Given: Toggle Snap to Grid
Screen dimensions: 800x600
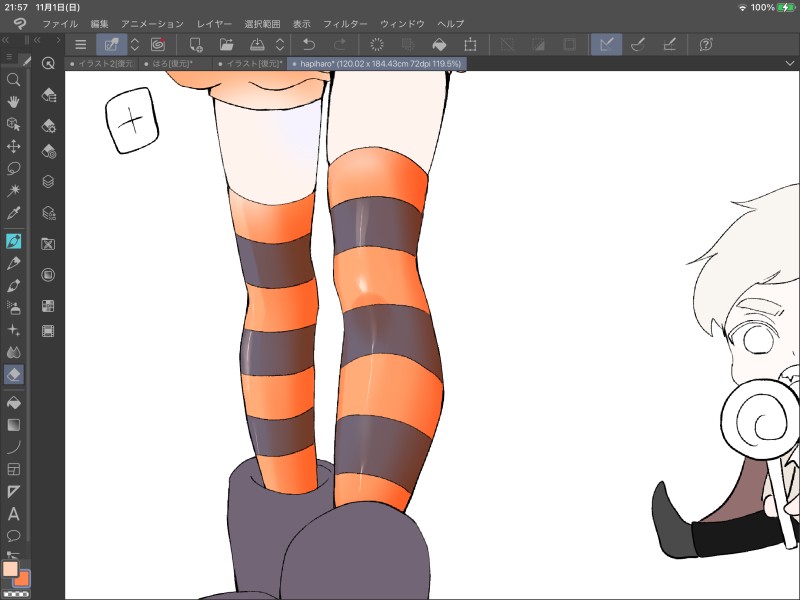Looking at the screenshot, I should [x=669, y=44].
